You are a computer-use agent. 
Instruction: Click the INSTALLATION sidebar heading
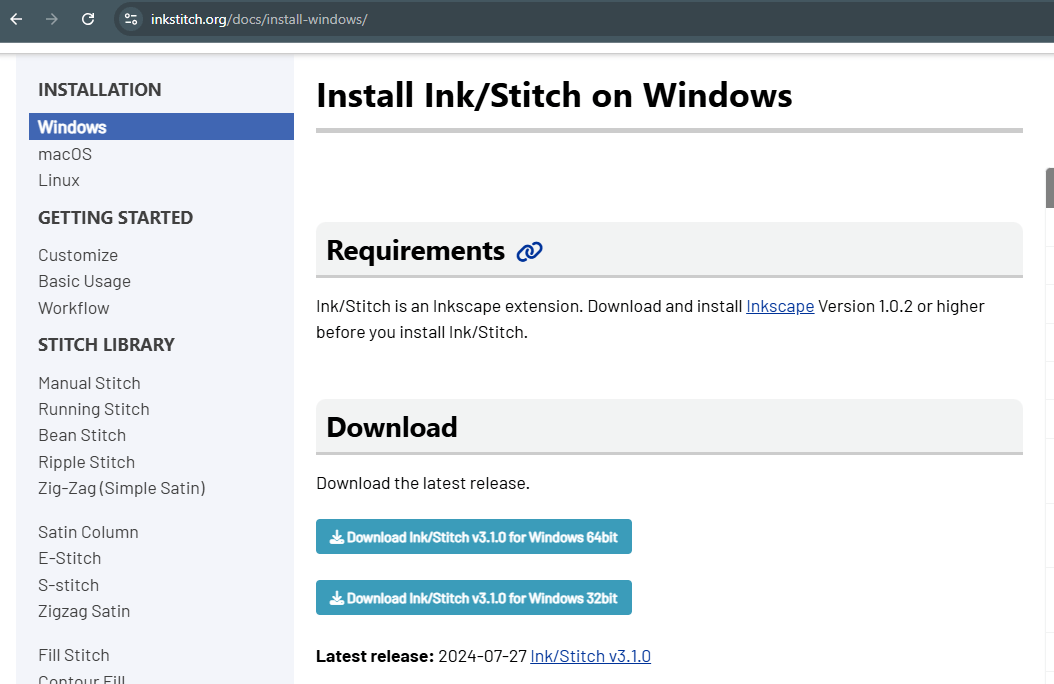coord(99,89)
